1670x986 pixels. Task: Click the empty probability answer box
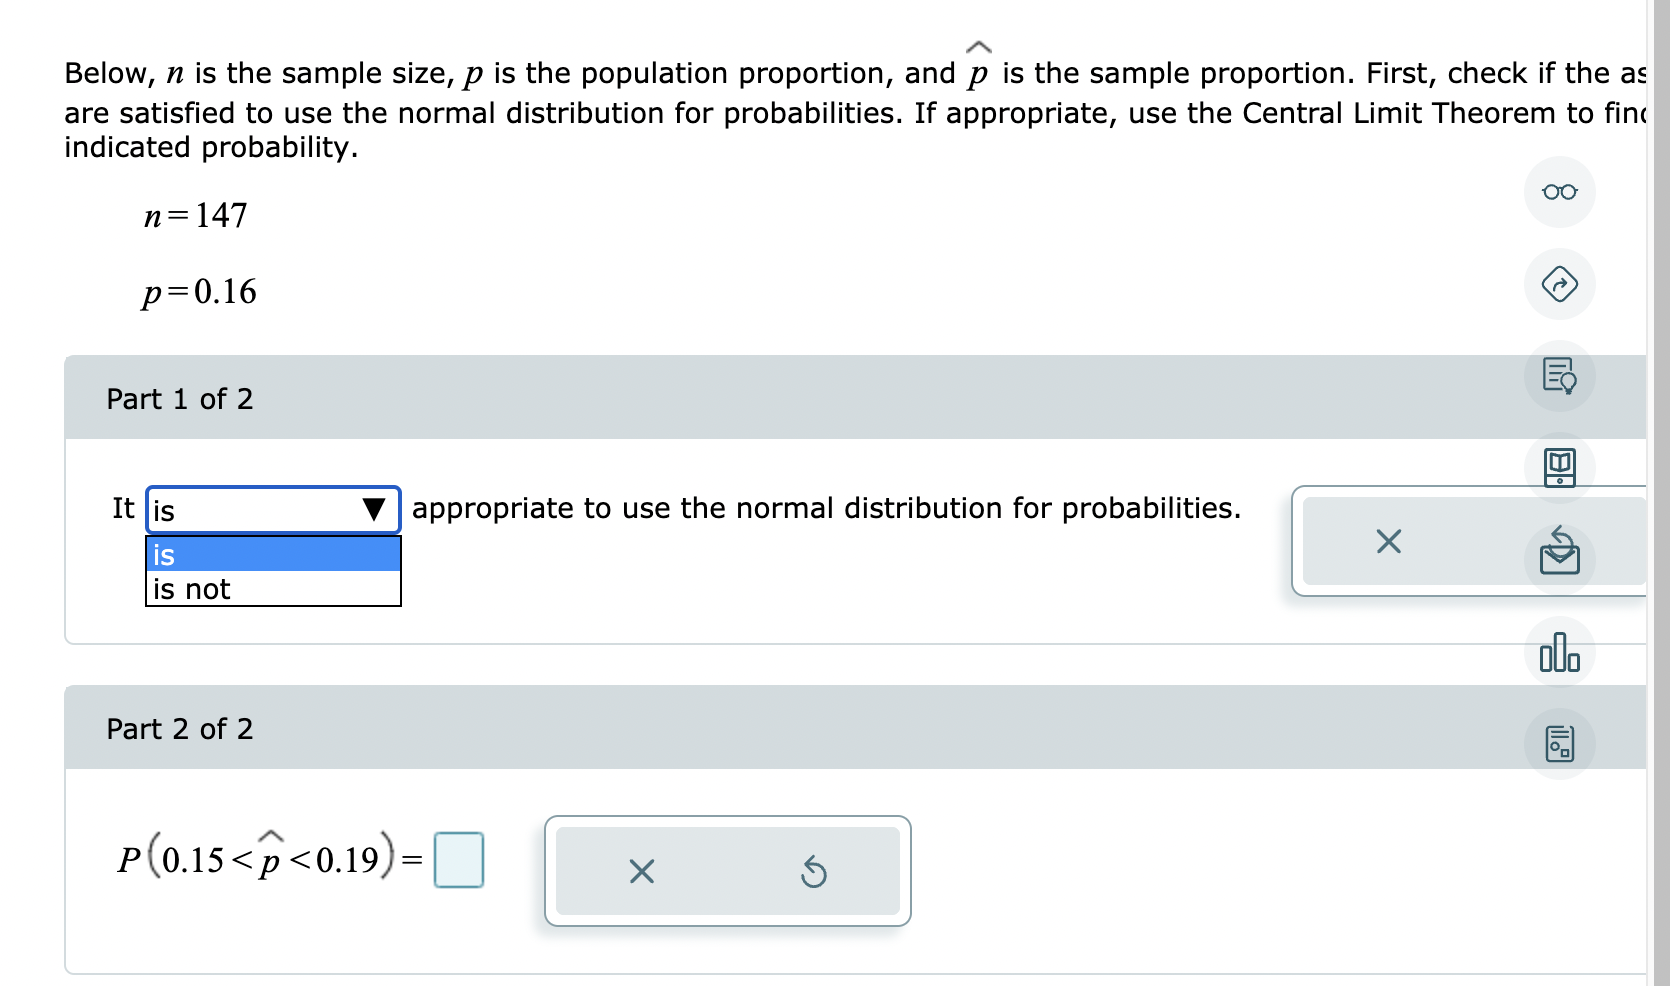[x=458, y=859]
